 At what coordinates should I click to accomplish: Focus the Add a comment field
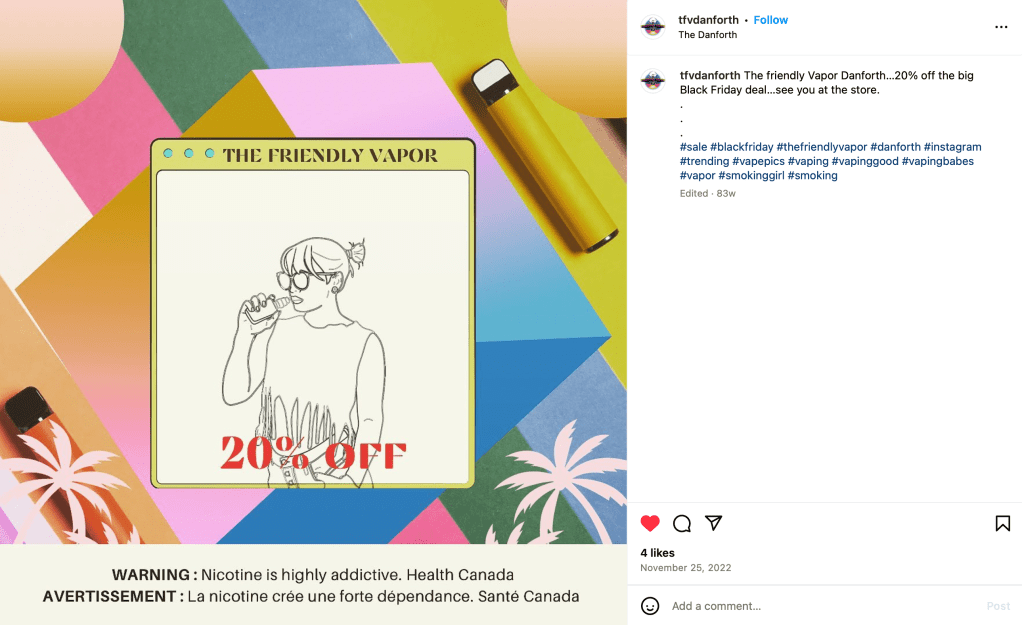[x=825, y=606]
